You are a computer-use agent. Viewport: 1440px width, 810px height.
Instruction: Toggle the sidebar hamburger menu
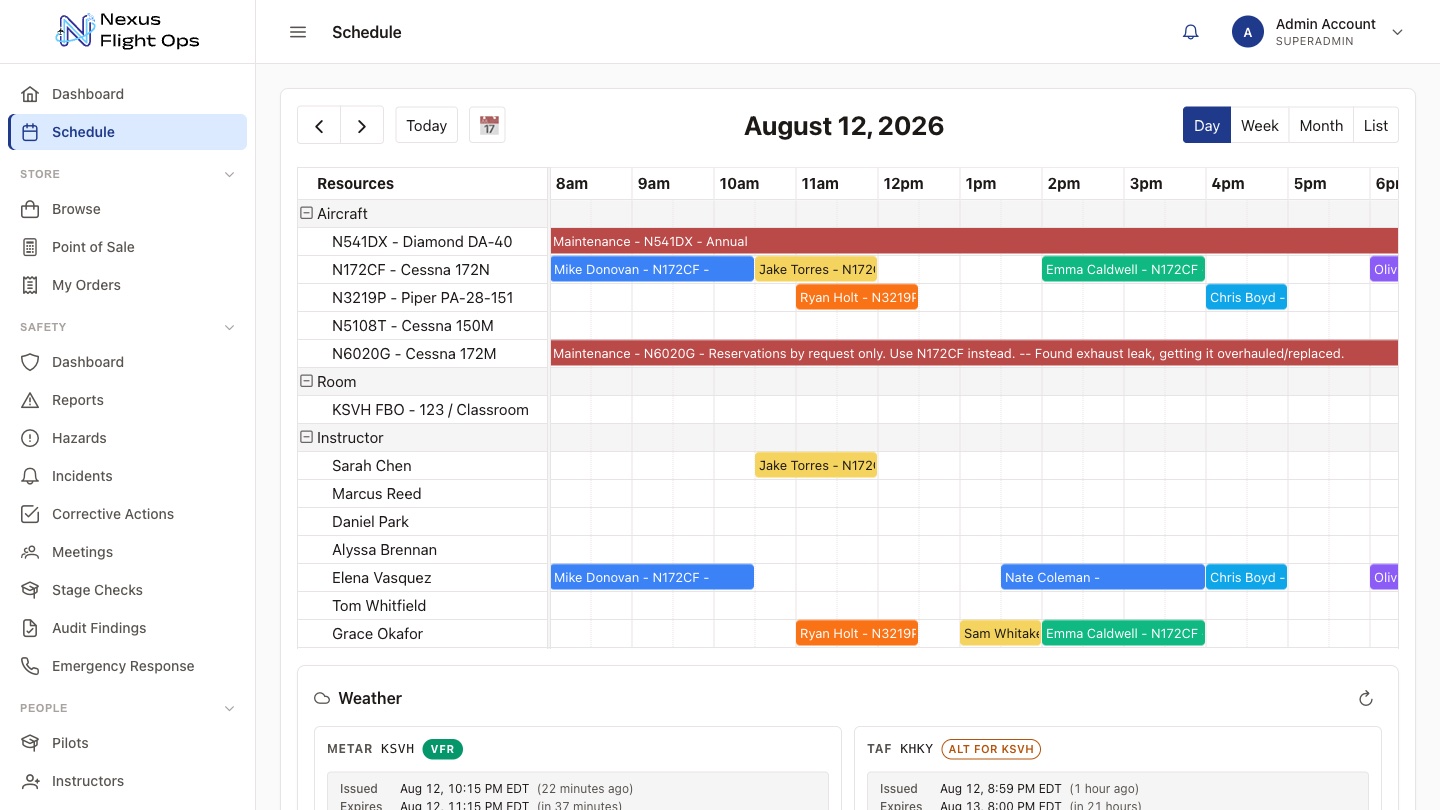[x=298, y=32]
